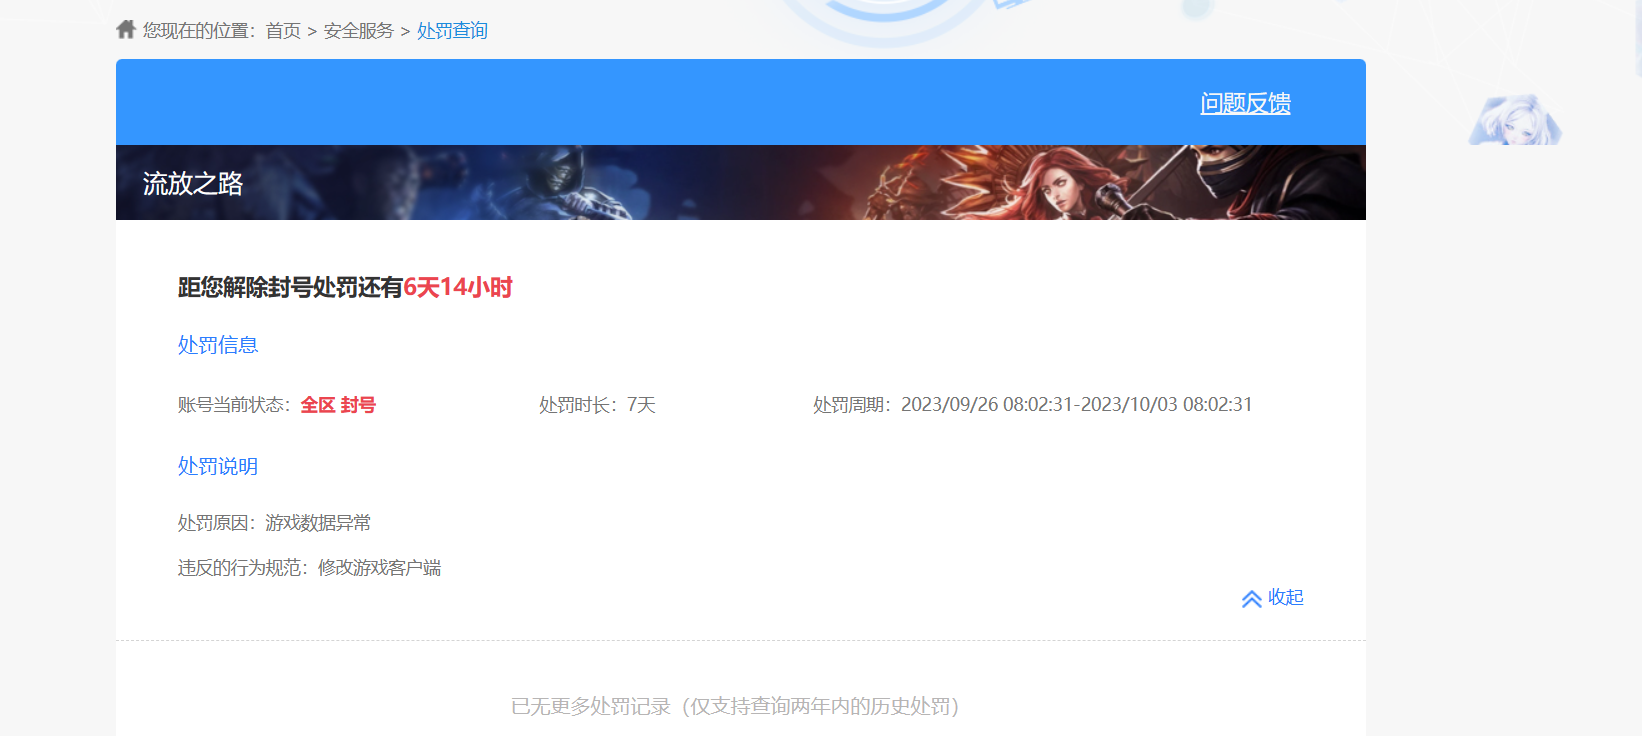This screenshot has height=736, width=1642.
Task: Click the 流放之路 game banner title
Action: click(193, 184)
